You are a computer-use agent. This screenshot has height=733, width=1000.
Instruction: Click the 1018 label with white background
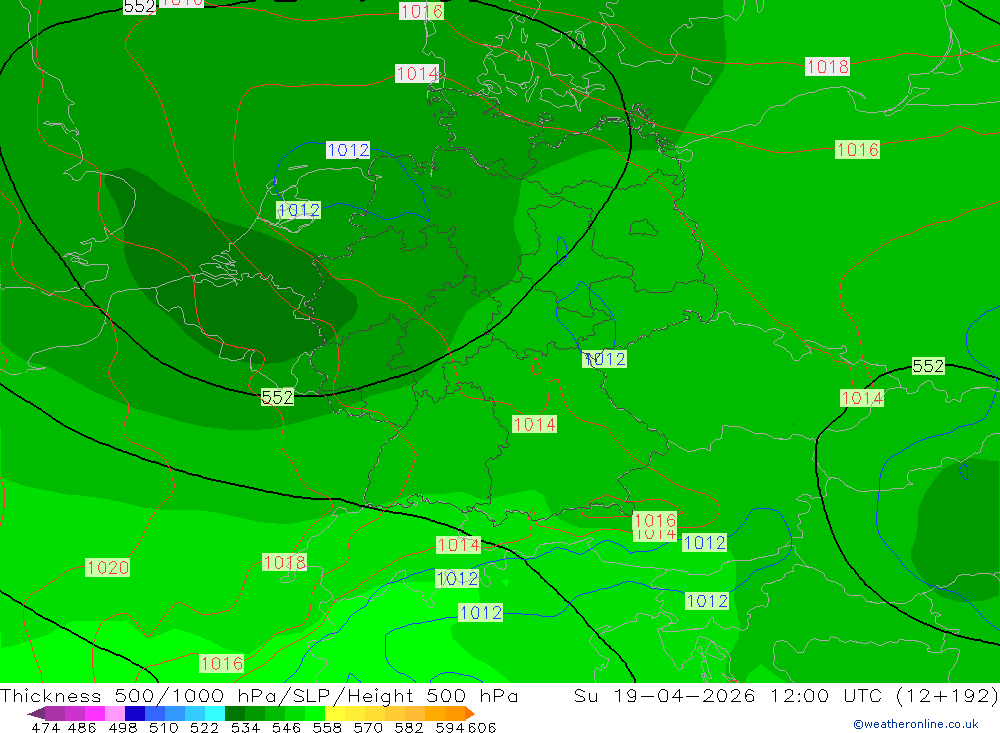[x=827, y=66]
